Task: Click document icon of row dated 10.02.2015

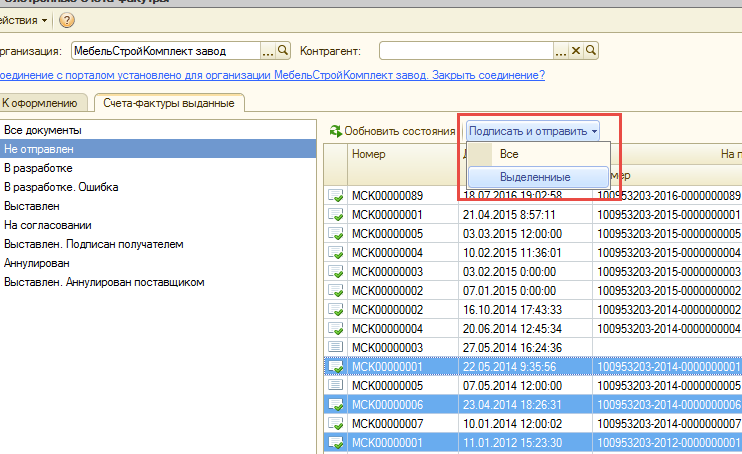Action: click(336, 253)
